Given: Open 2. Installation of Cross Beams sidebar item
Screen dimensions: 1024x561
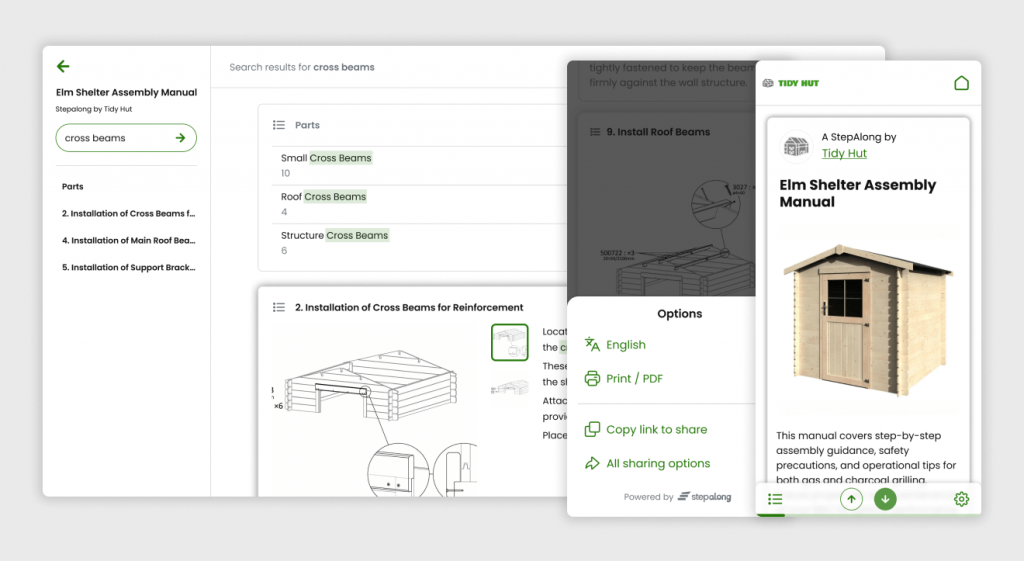Looking at the screenshot, I should coord(129,214).
